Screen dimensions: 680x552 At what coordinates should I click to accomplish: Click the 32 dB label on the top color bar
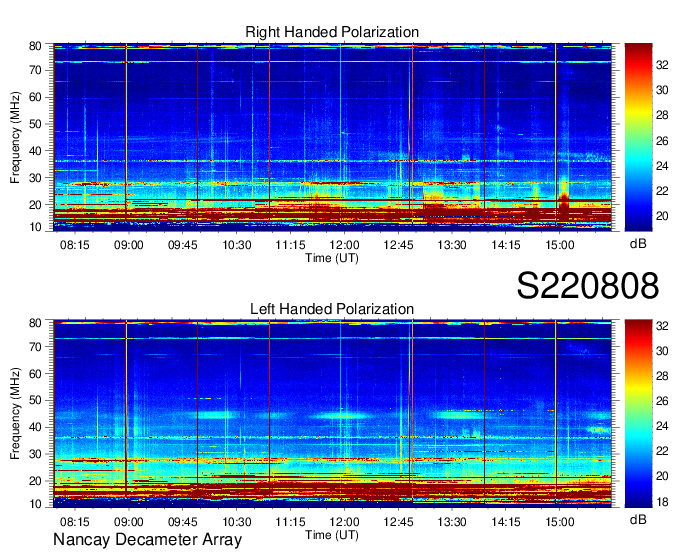point(662,65)
